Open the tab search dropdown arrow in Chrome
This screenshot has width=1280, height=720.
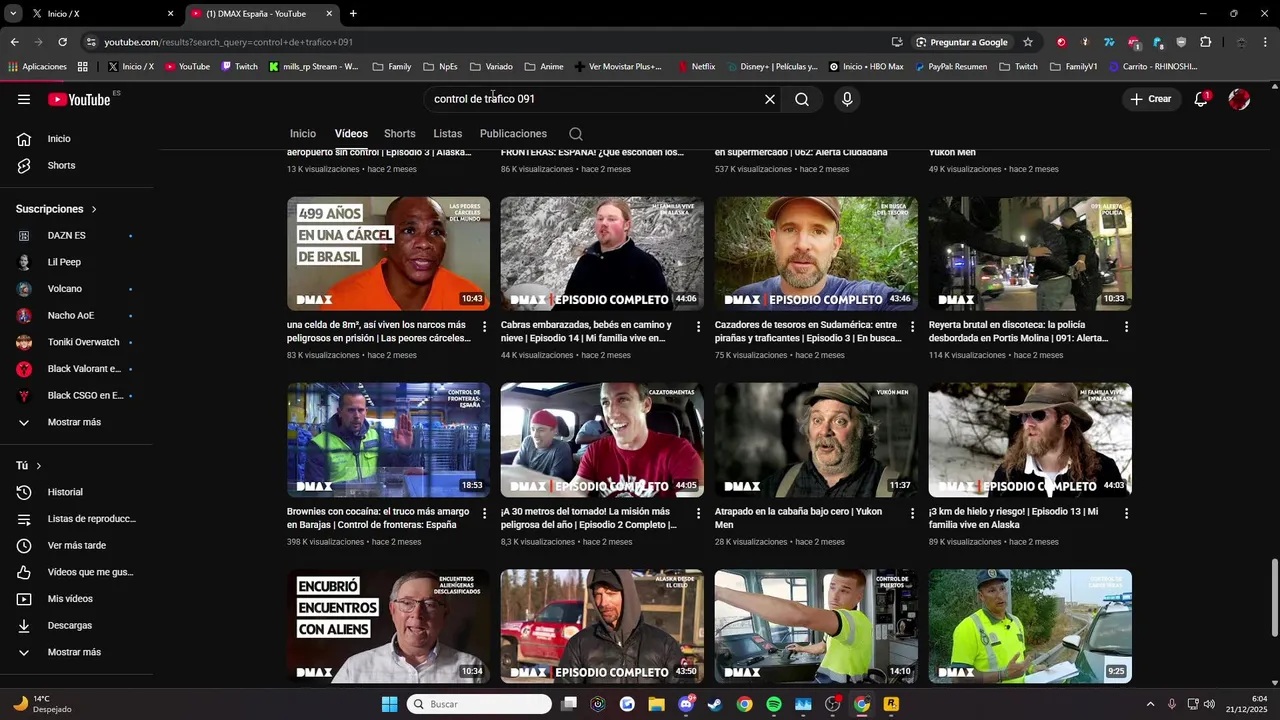[13, 14]
